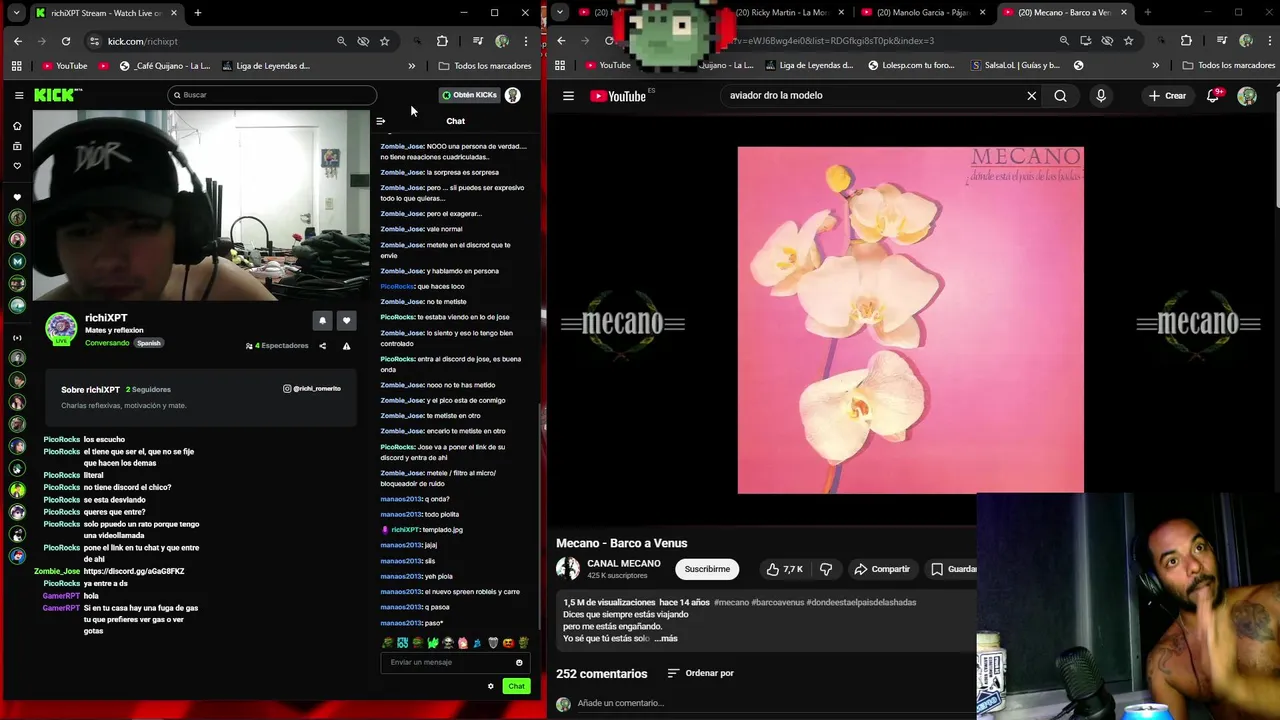Click the Obtén KICKs button
Image resolution: width=1280 pixels, height=720 pixels.
(x=469, y=95)
